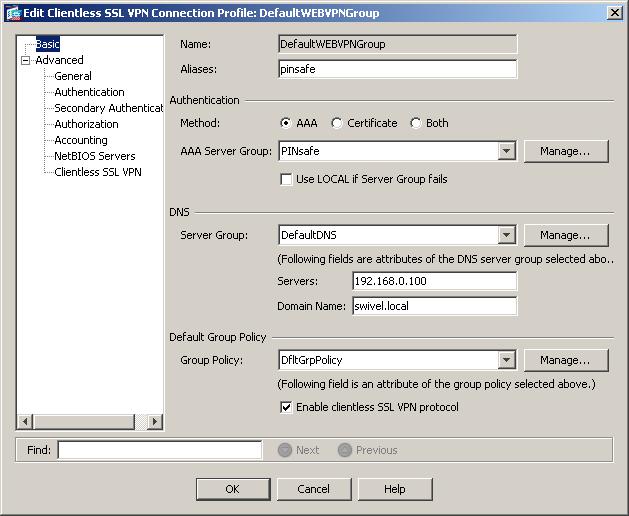Viewport: 629px width, 516px height.
Task: Close the connection profile dialog
Action: 615,13
